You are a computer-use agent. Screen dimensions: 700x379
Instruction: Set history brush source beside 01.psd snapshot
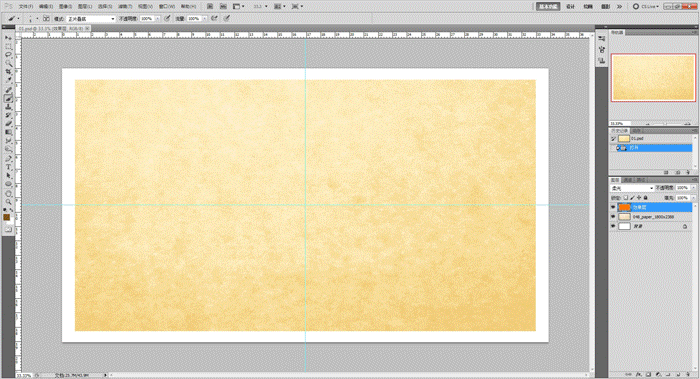tap(613, 138)
